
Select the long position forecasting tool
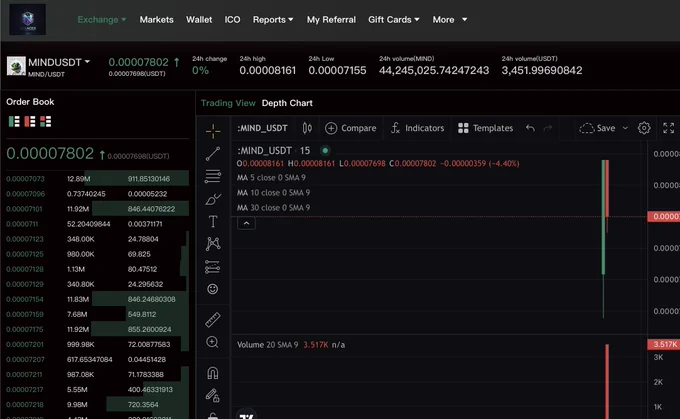[x=213, y=266]
